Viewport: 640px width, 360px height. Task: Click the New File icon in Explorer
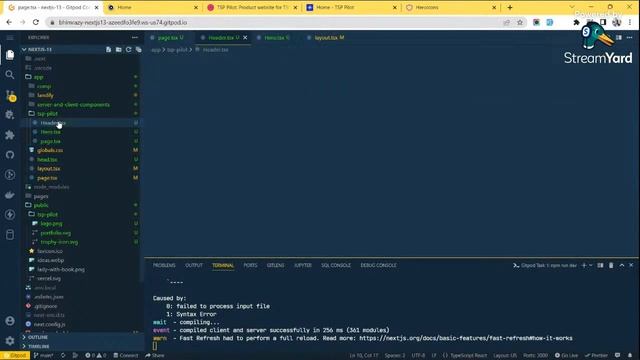tap(108, 49)
